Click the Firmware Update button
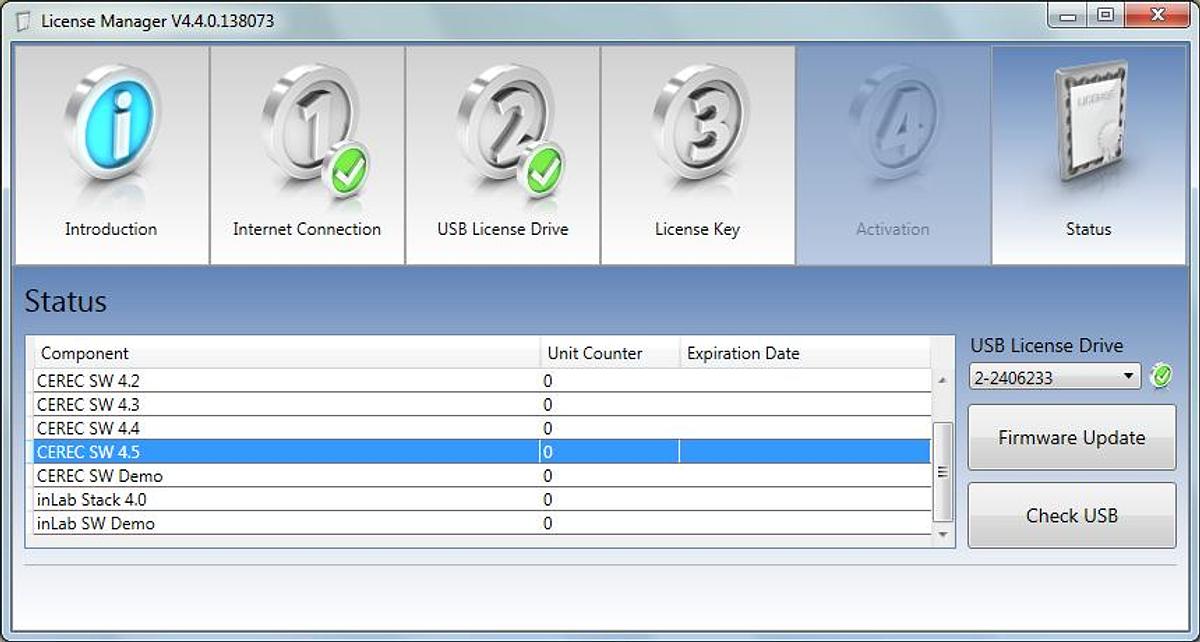The image size is (1200, 642). [1072, 437]
